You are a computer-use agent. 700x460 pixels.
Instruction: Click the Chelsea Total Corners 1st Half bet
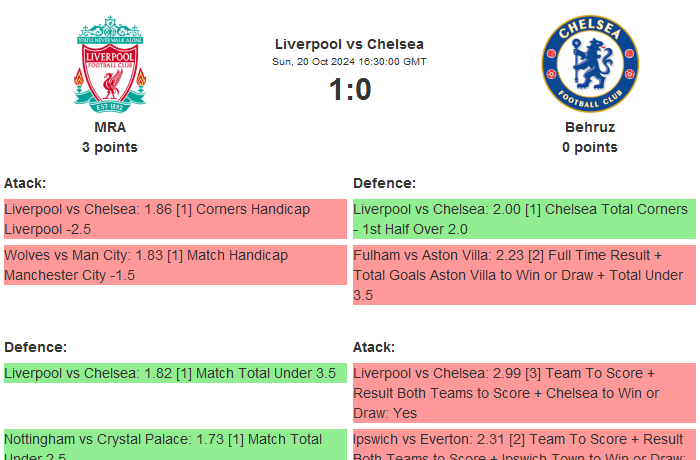click(524, 219)
